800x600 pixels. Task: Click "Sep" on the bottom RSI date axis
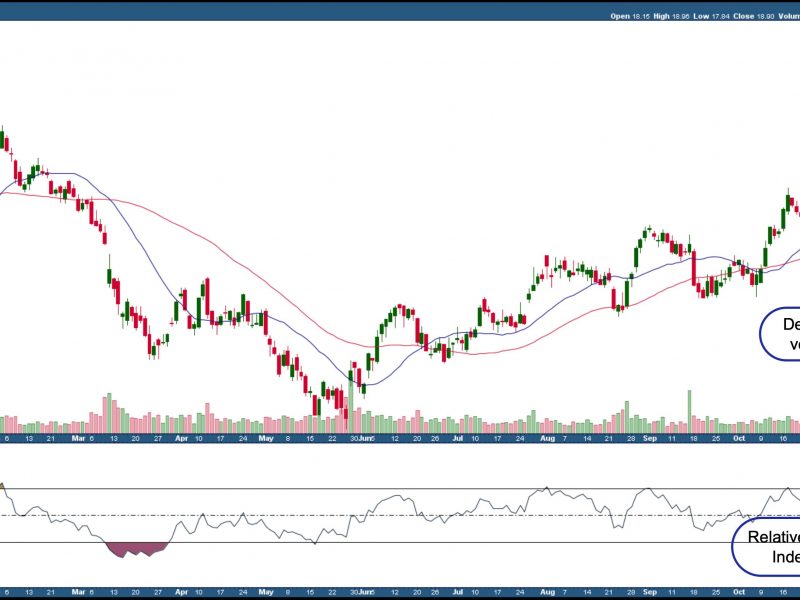[x=649, y=592]
